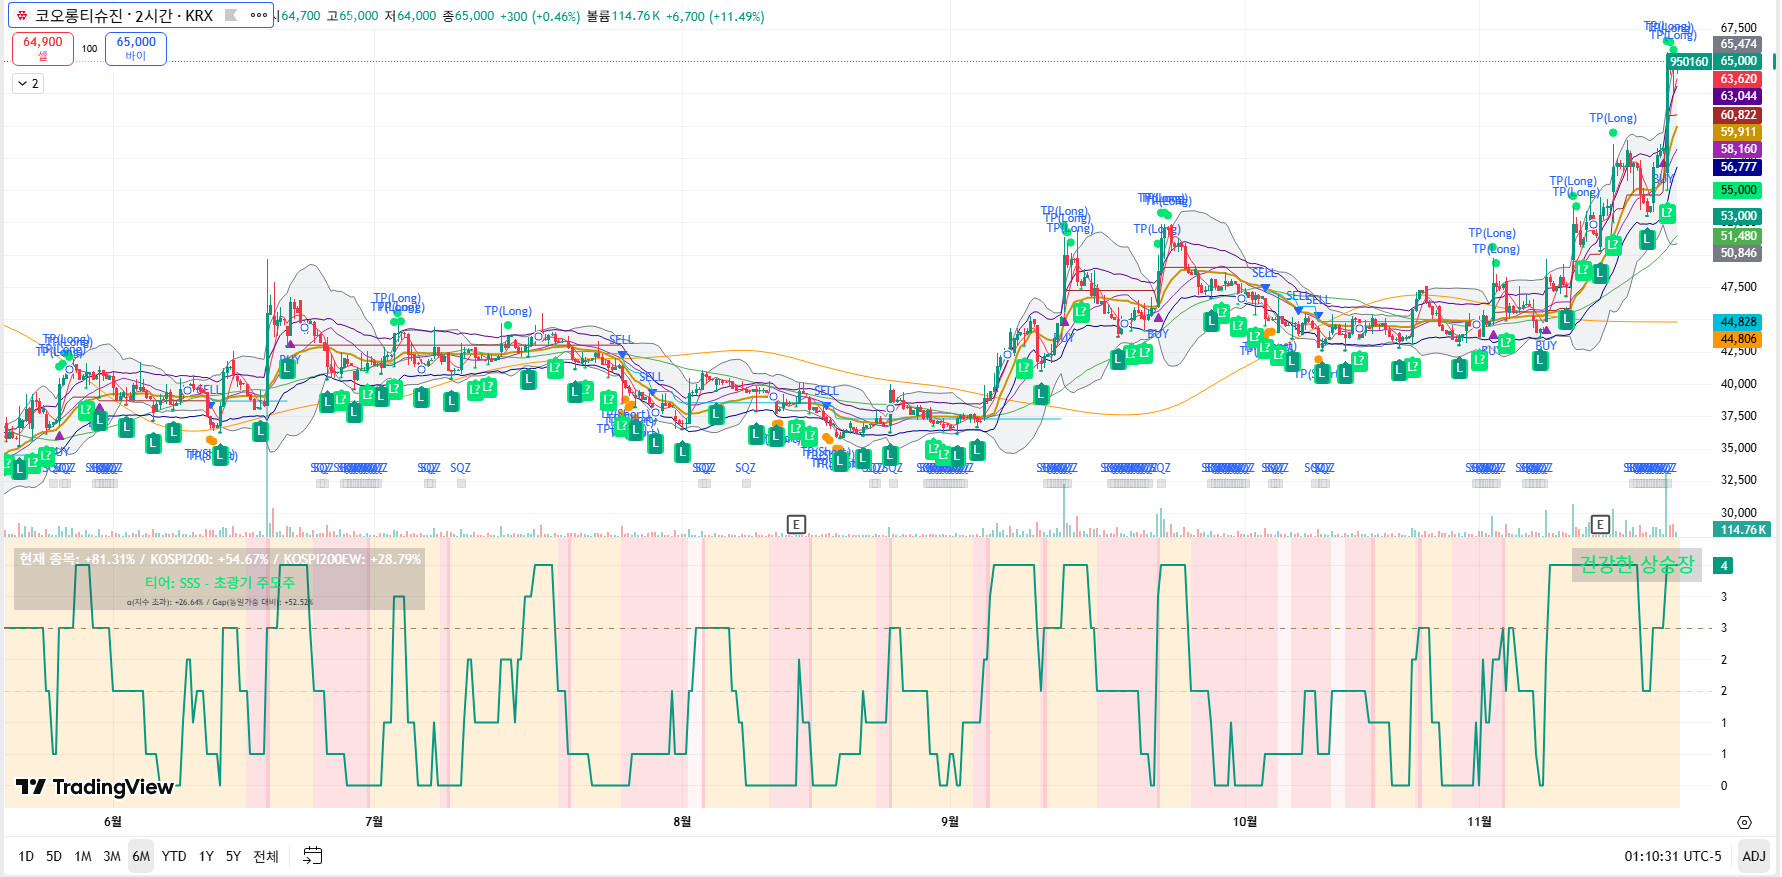1782x877 pixels.
Task: Click the flag icon beside KRX
Action: point(231,15)
